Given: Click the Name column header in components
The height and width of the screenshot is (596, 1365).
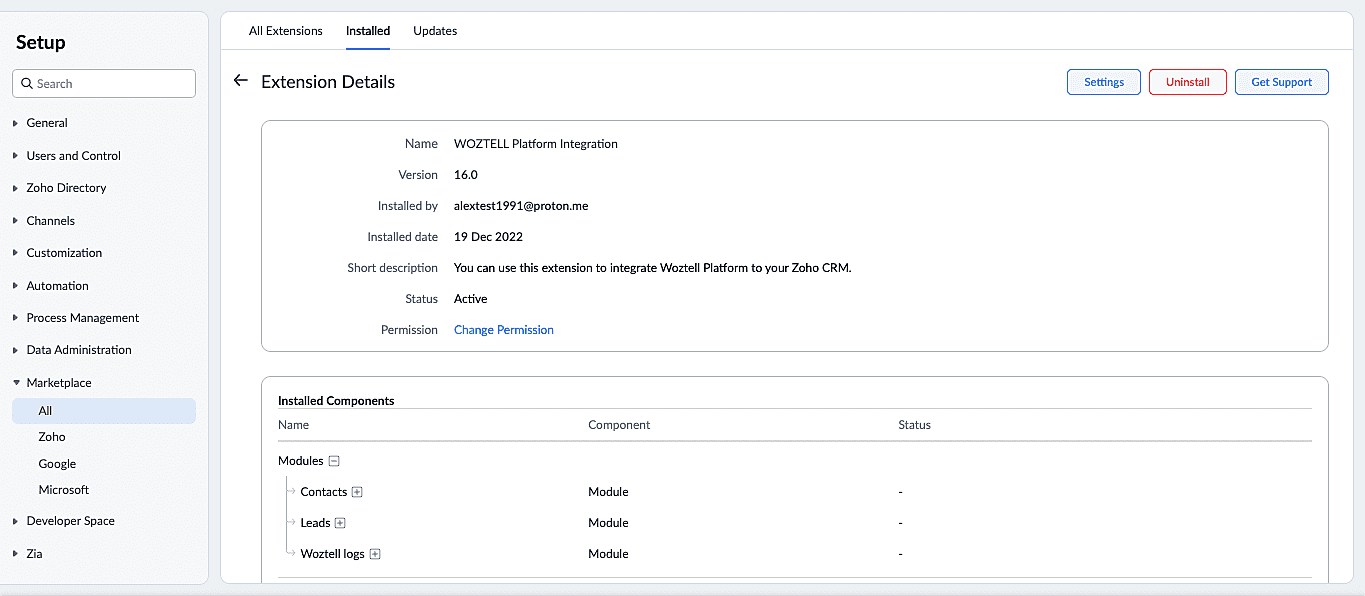Looking at the screenshot, I should coord(294,425).
